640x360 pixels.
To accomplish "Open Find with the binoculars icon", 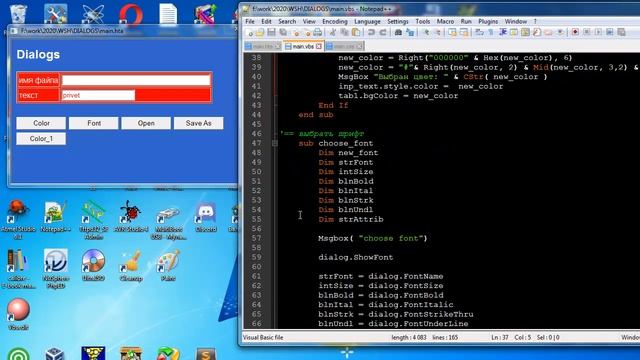I will (398, 32).
